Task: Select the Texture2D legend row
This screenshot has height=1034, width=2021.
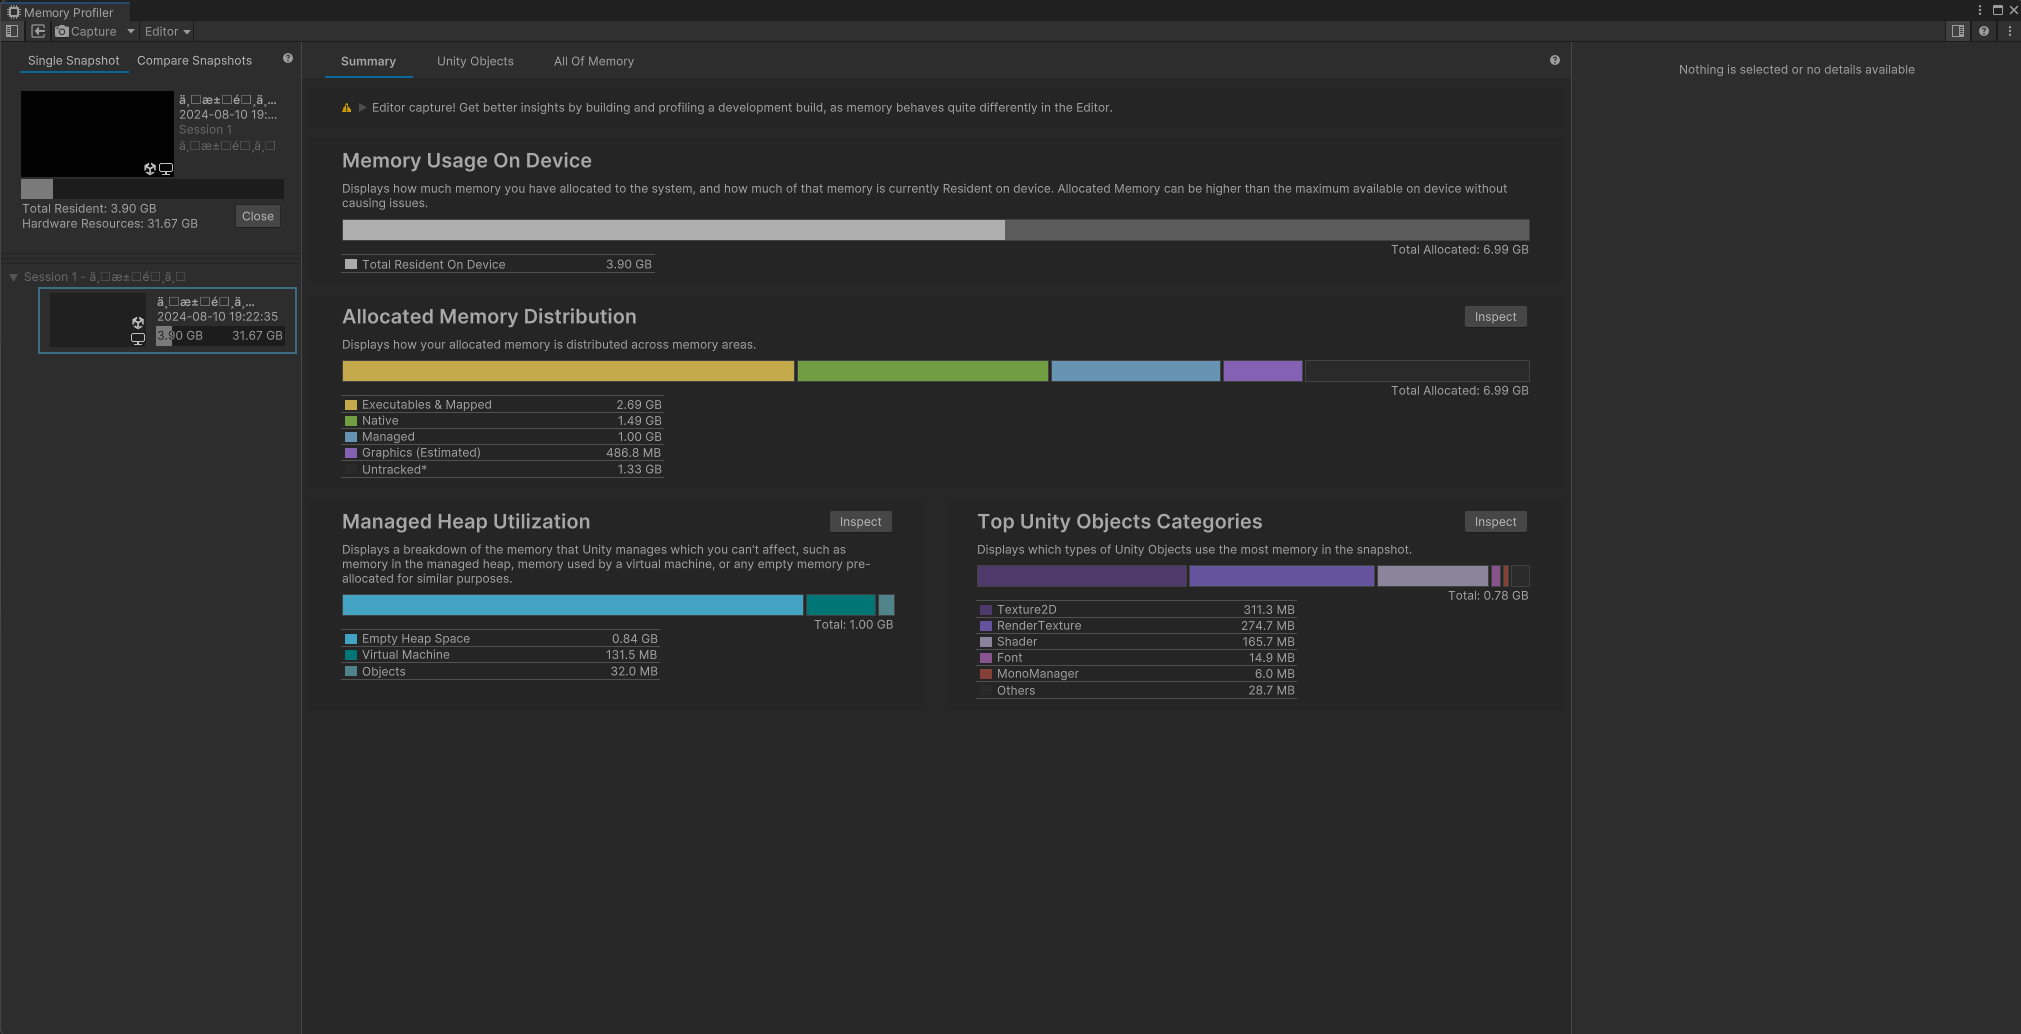Action: 1136,610
